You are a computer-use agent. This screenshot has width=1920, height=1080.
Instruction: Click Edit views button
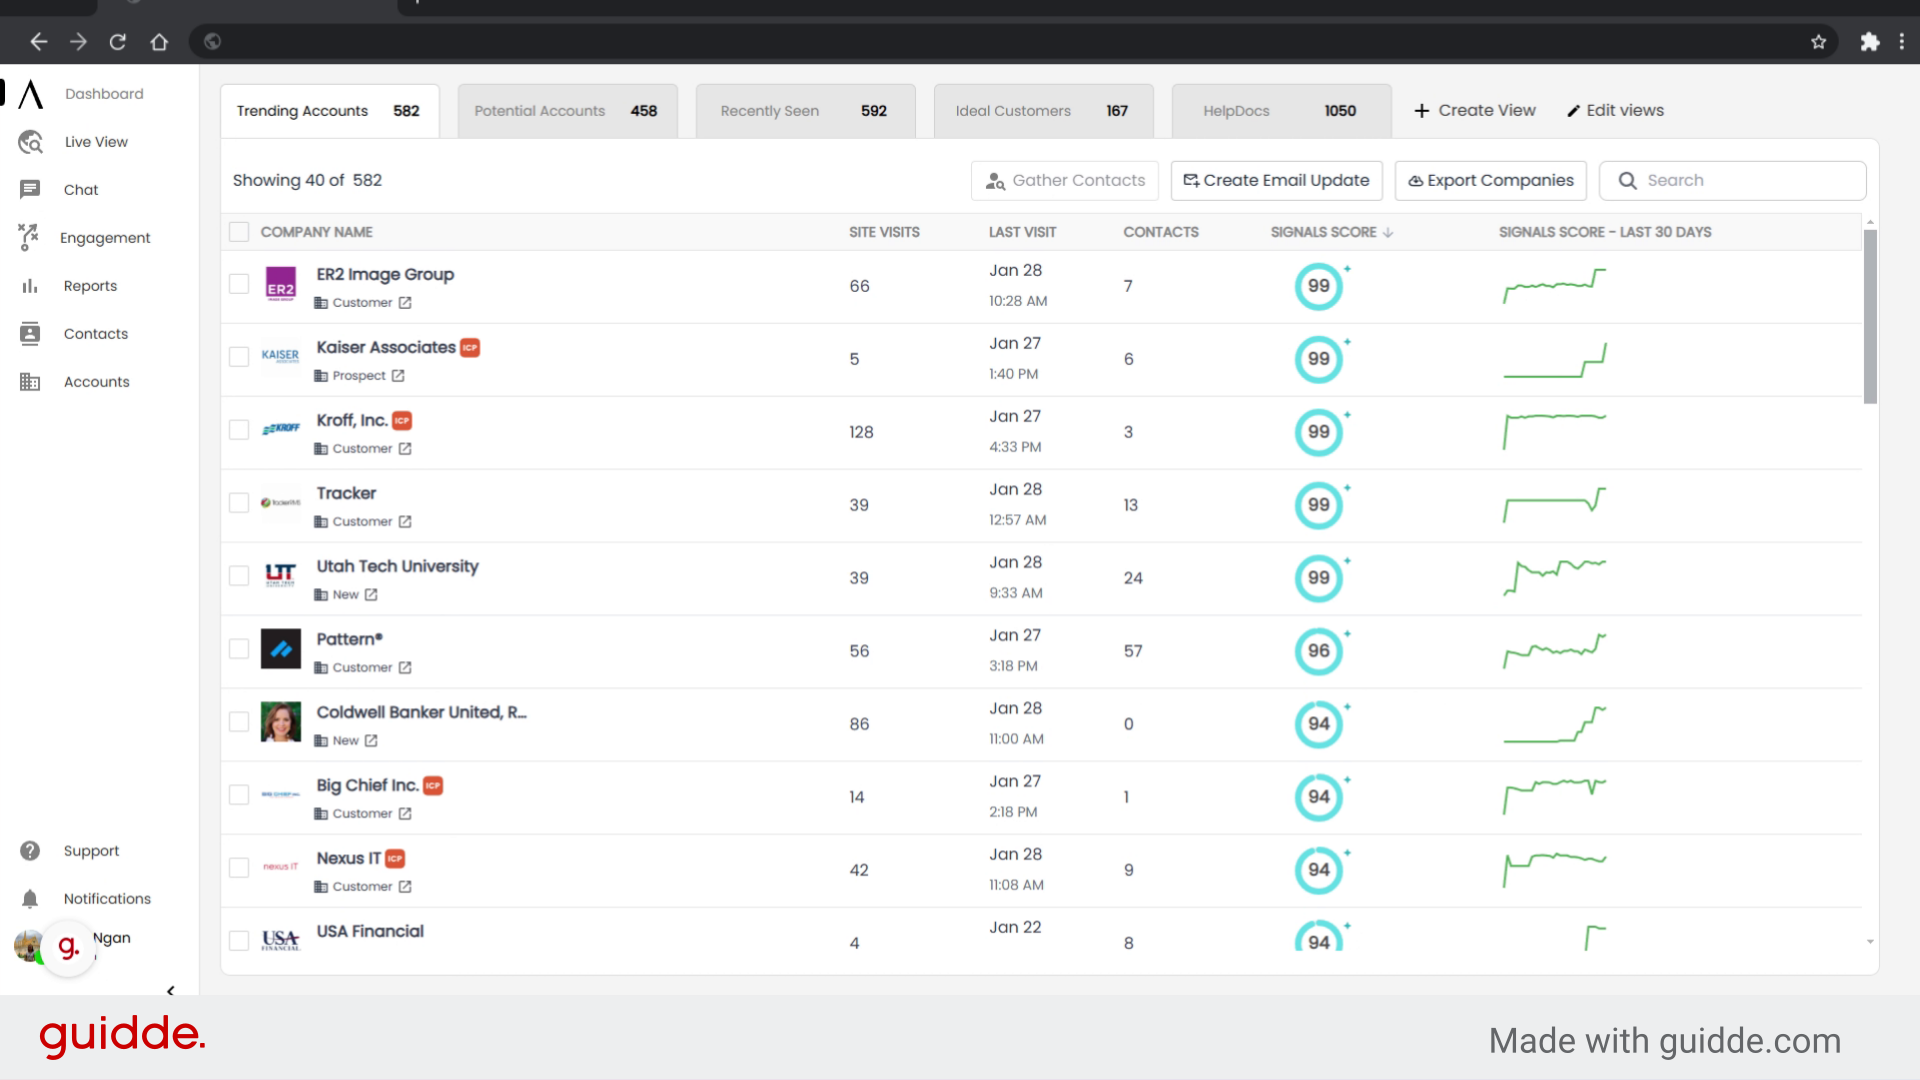click(x=1615, y=111)
